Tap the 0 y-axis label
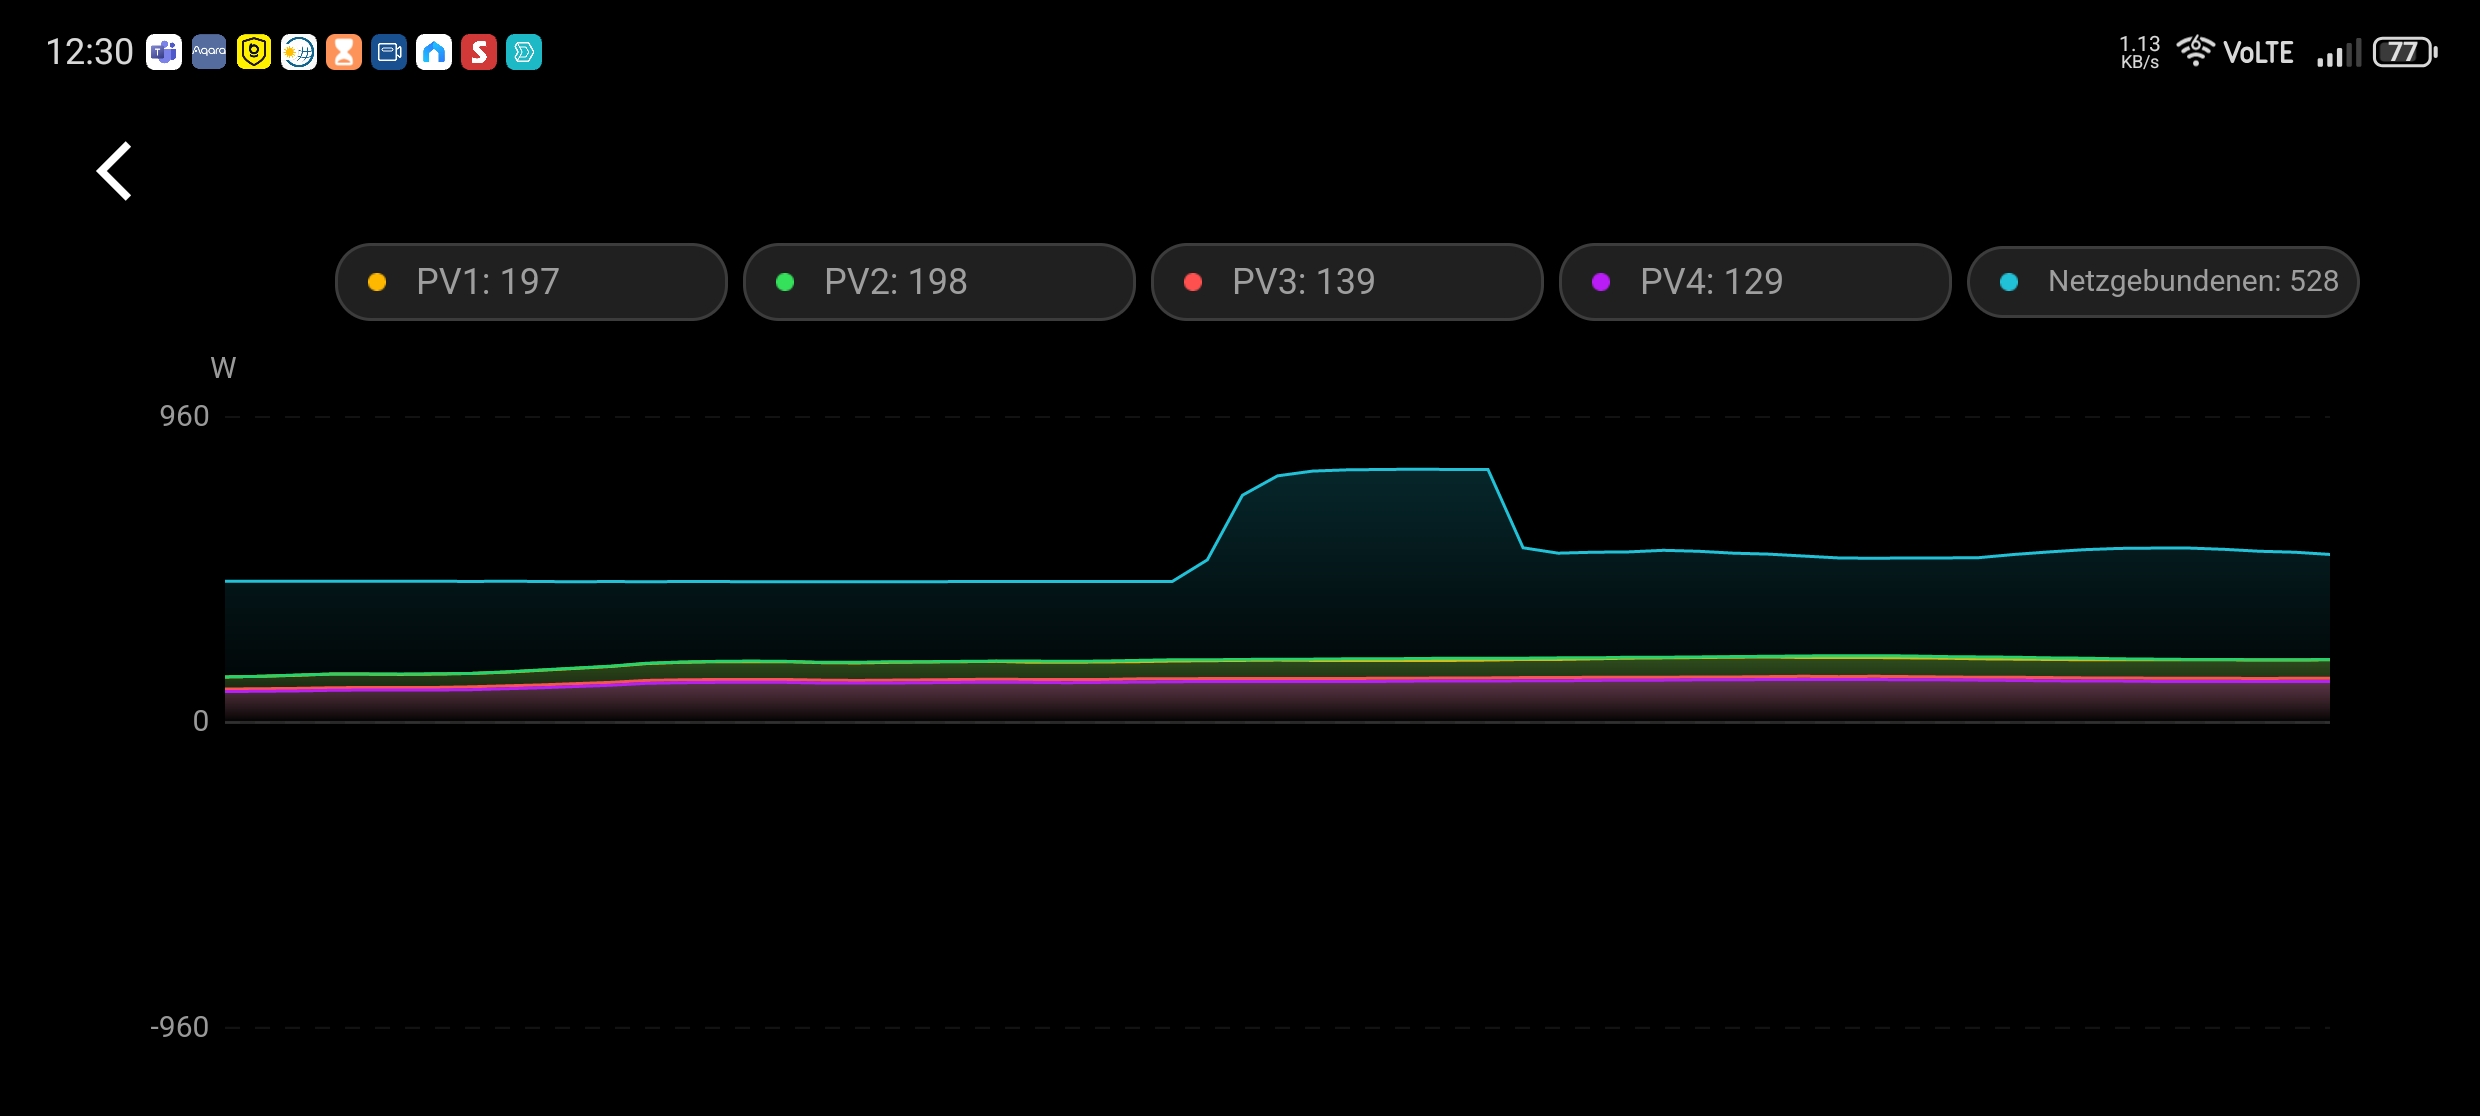This screenshot has height=1116, width=2480. click(x=201, y=721)
